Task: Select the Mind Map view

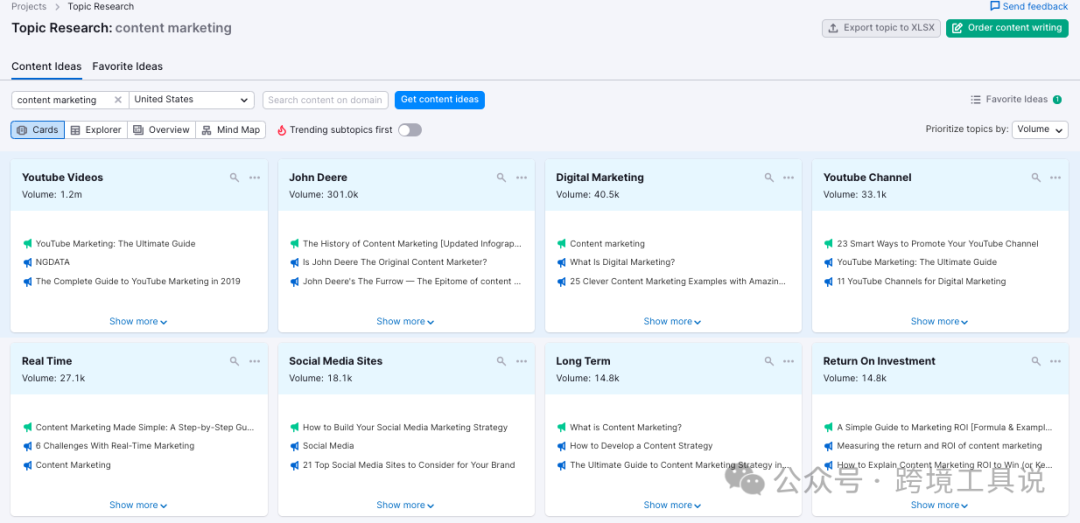Action: click(231, 130)
